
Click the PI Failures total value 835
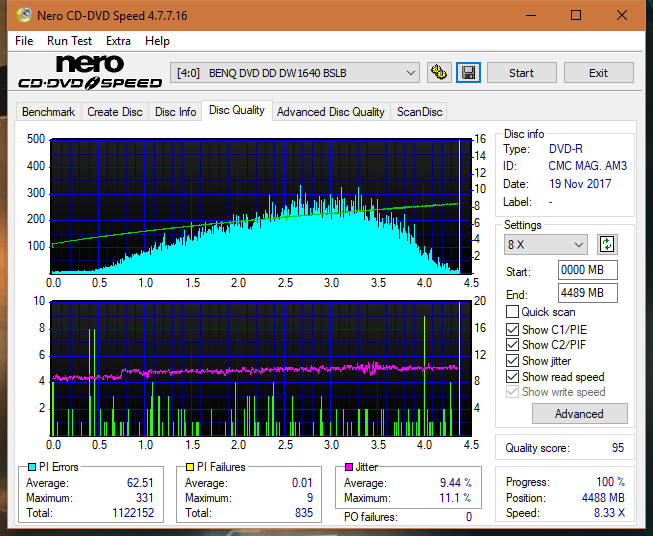(304, 513)
